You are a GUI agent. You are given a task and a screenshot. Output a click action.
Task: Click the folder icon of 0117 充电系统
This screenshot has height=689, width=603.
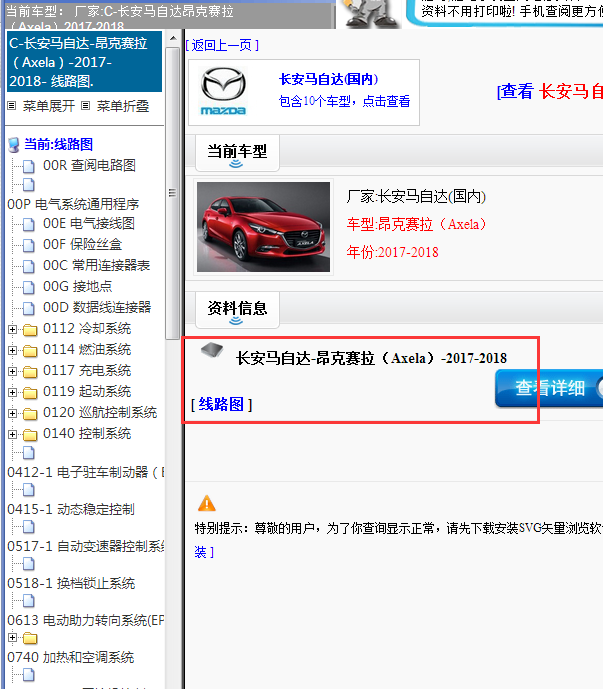(x=30, y=372)
